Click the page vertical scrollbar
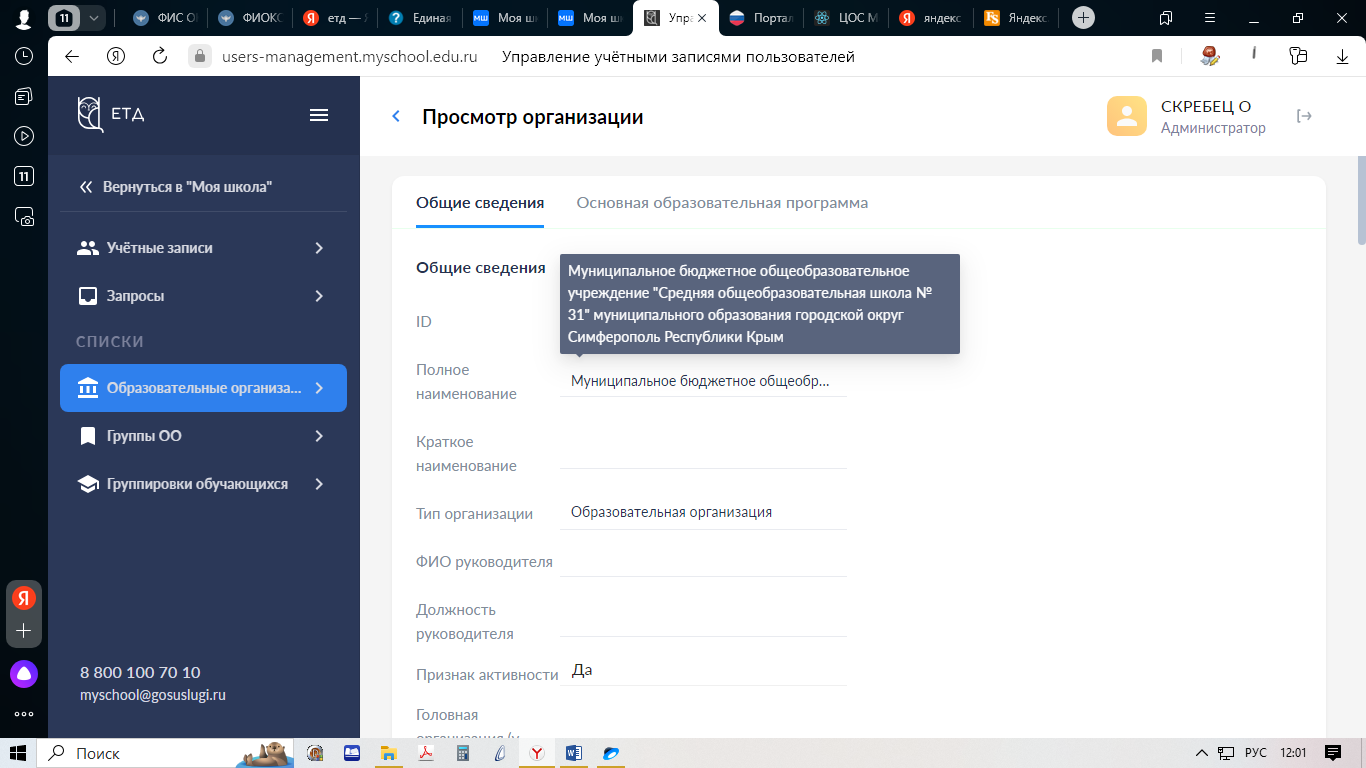This screenshot has width=1366, height=768. 1360,200
